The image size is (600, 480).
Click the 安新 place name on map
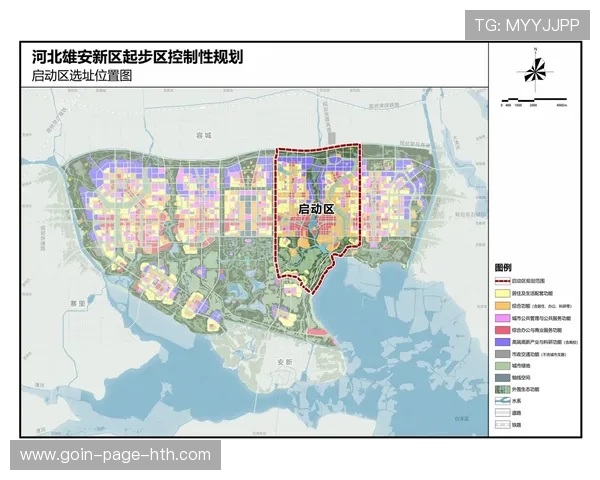(x=285, y=359)
